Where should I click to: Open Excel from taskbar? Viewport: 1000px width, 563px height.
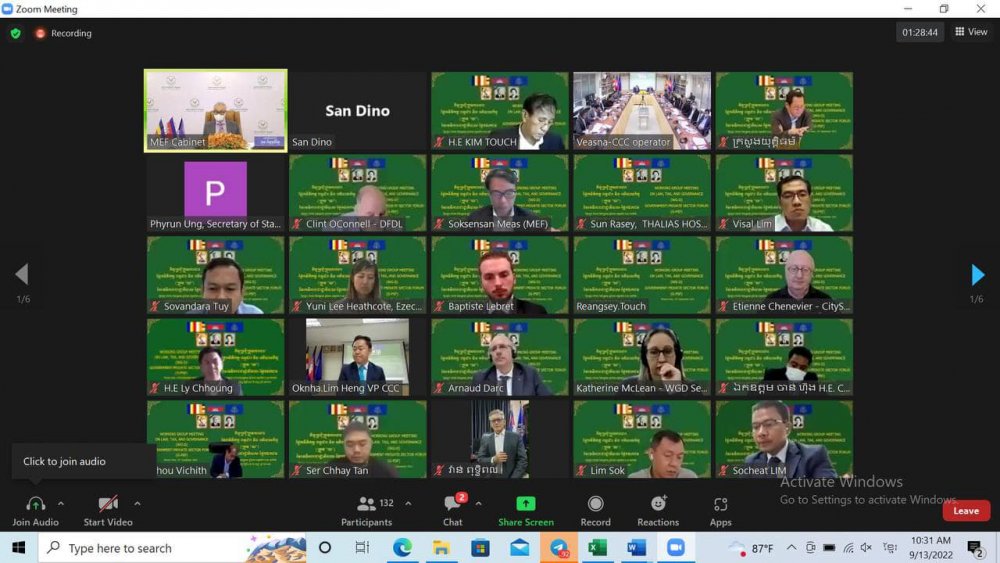(x=598, y=548)
